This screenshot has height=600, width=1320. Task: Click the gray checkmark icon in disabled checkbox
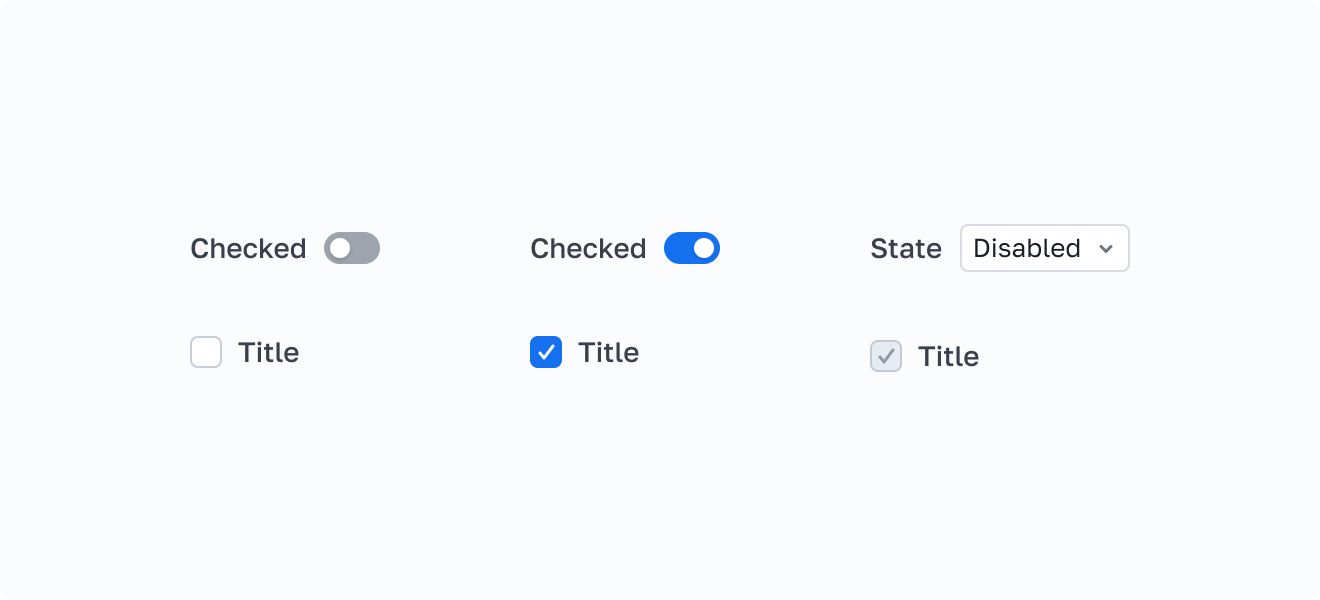point(886,356)
